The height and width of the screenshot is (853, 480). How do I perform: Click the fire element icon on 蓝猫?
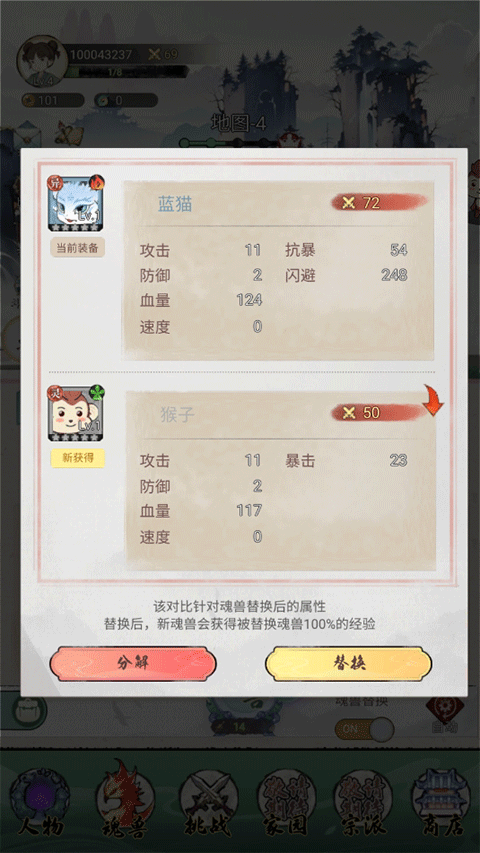[97, 182]
